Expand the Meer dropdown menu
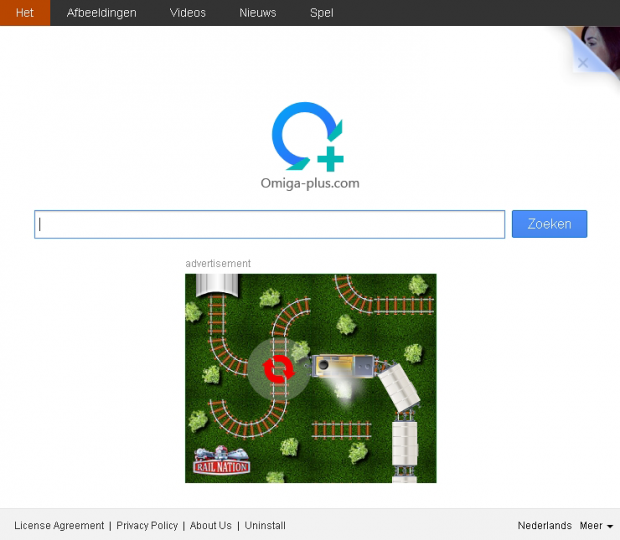This screenshot has width=620, height=540. click(x=596, y=525)
